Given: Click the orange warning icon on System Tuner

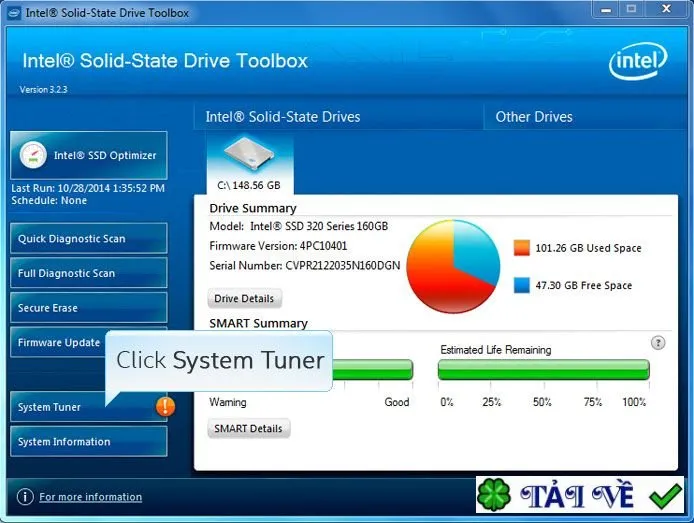Looking at the screenshot, I should coord(166,406).
